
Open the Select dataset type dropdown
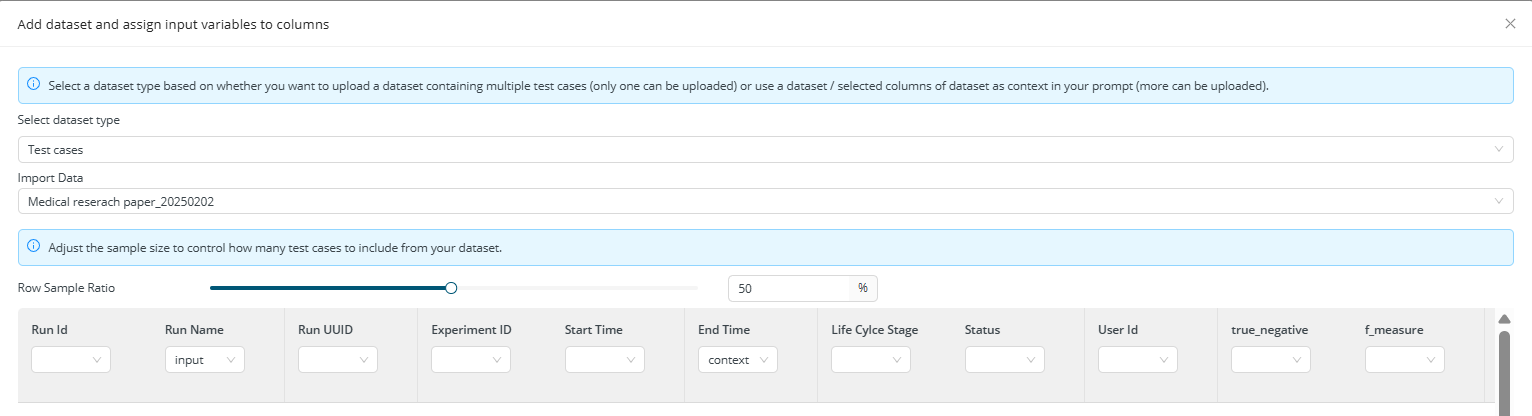click(765, 149)
